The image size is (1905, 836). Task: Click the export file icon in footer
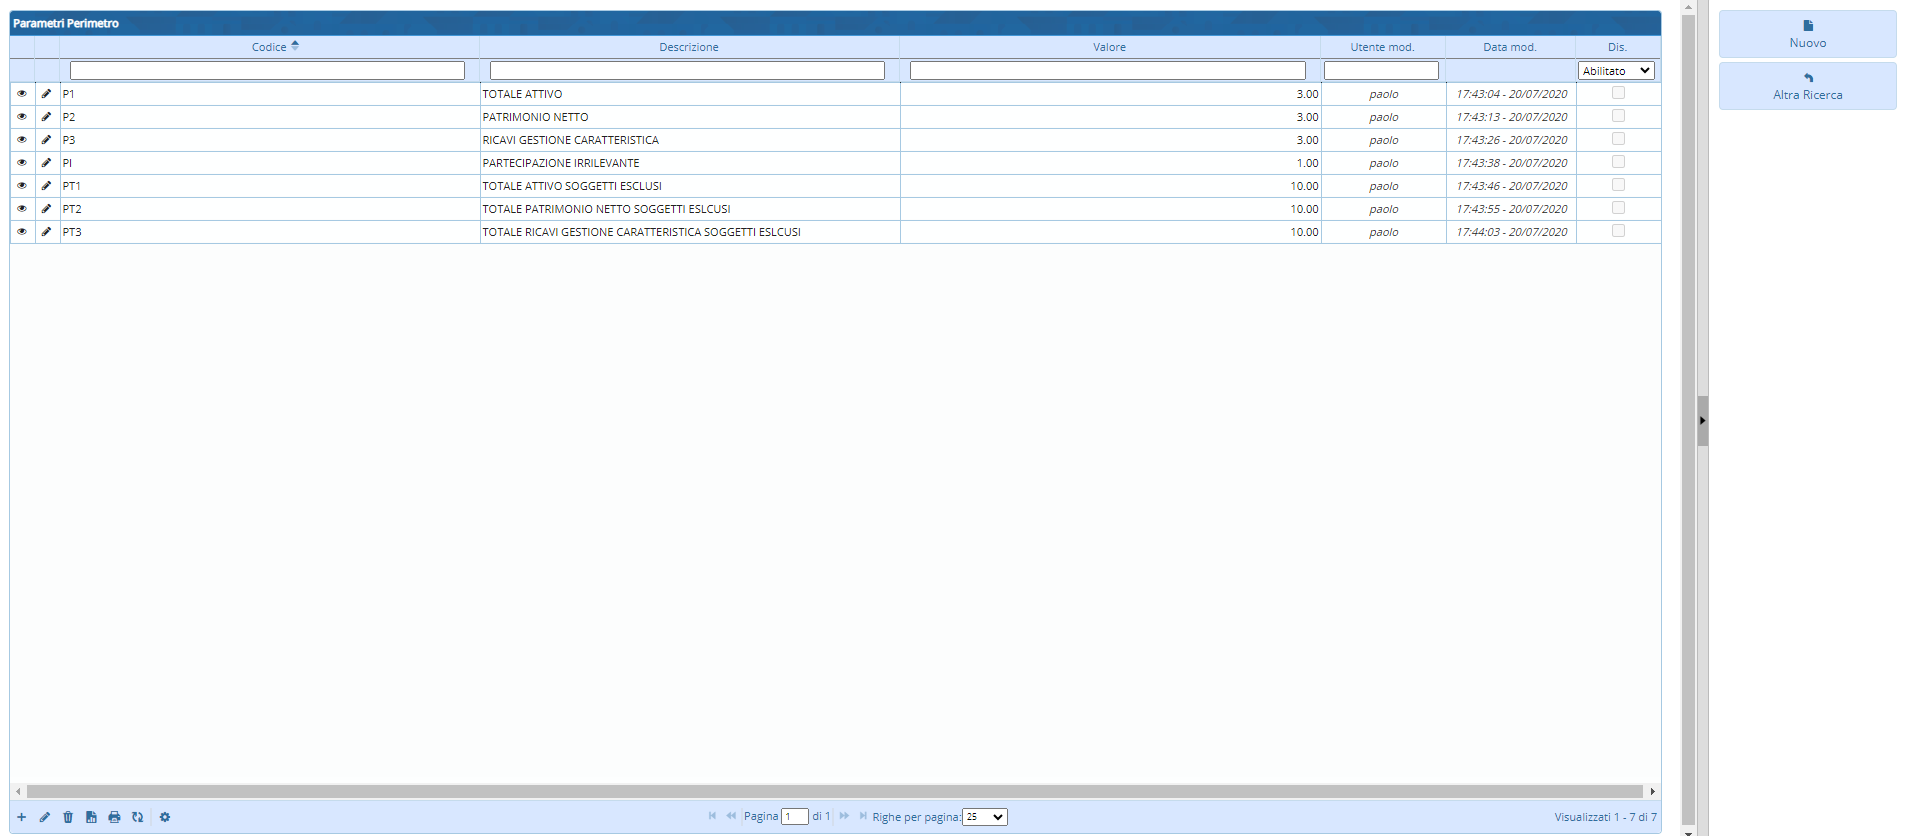coord(91,817)
